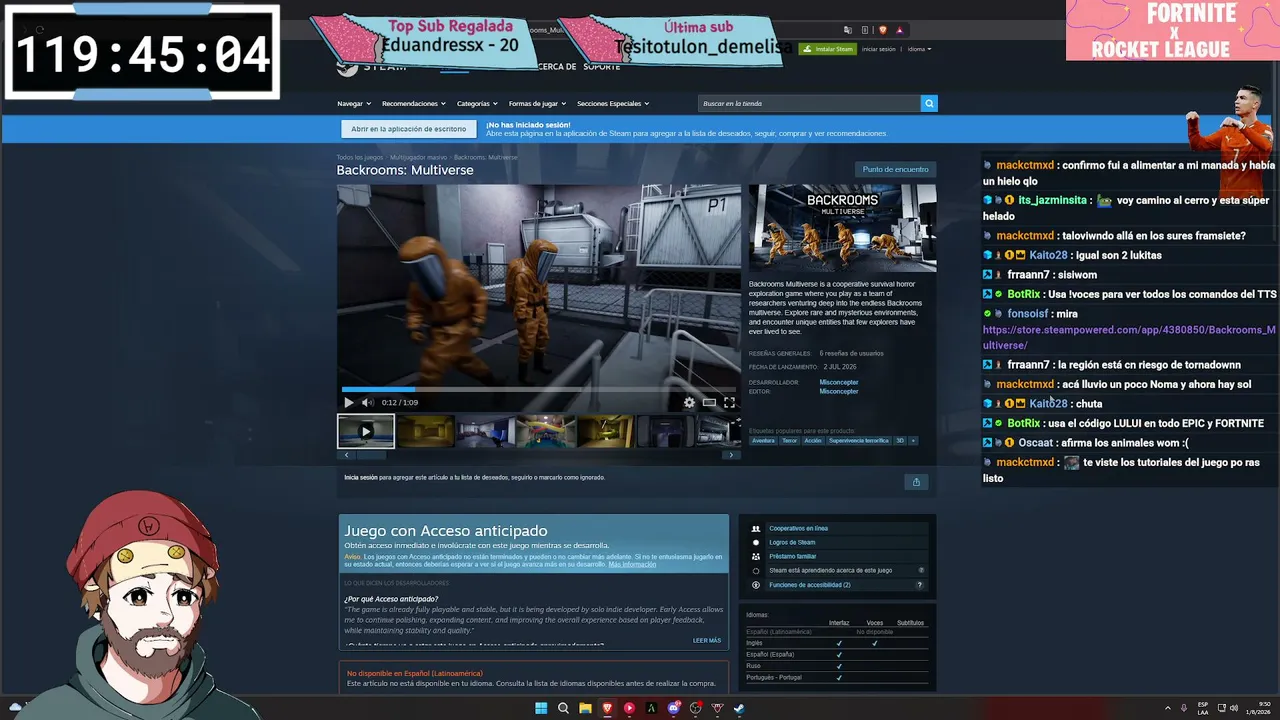This screenshot has width=1280, height=720.
Task: Expand the Formas de jugar menu
Action: pos(537,103)
